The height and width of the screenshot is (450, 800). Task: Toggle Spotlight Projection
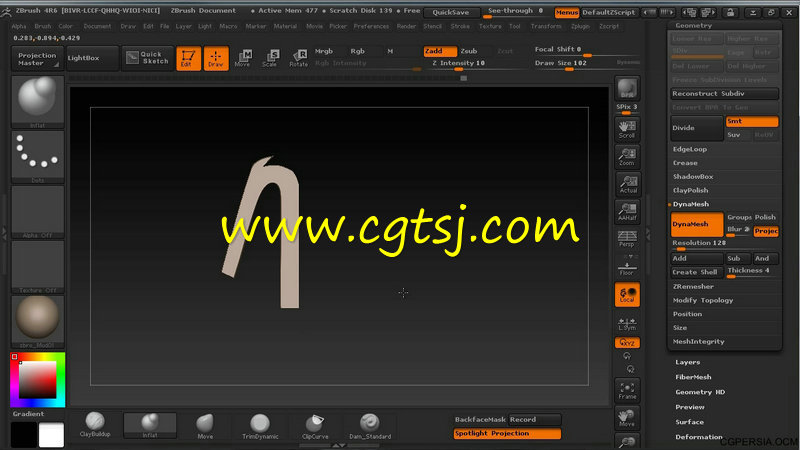pyautogui.click(x=507, y=434)
